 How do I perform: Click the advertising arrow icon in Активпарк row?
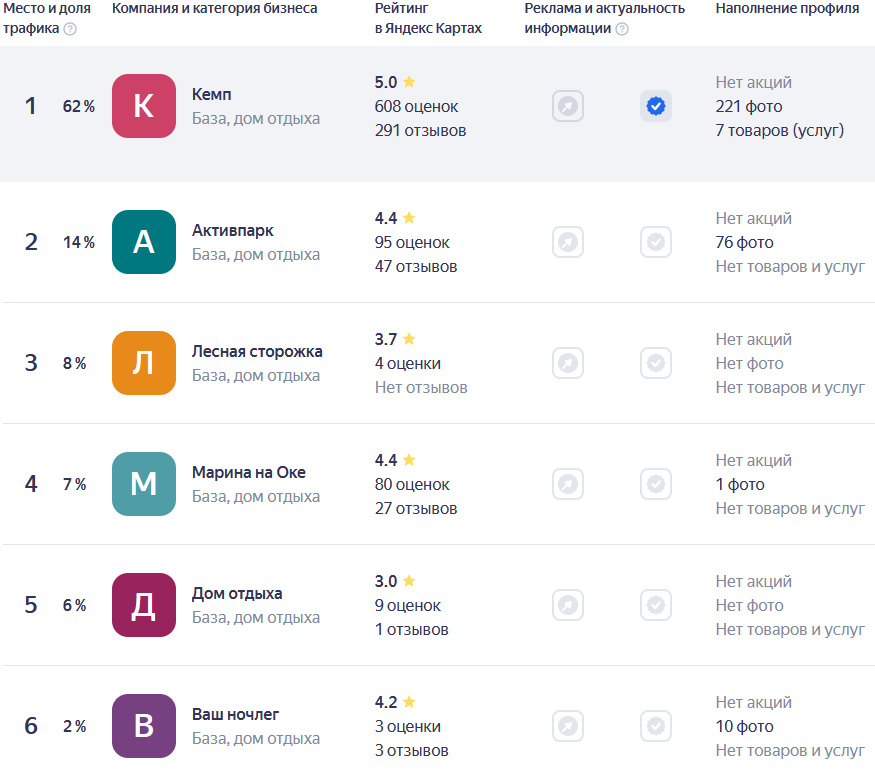[x=568, y=242]
